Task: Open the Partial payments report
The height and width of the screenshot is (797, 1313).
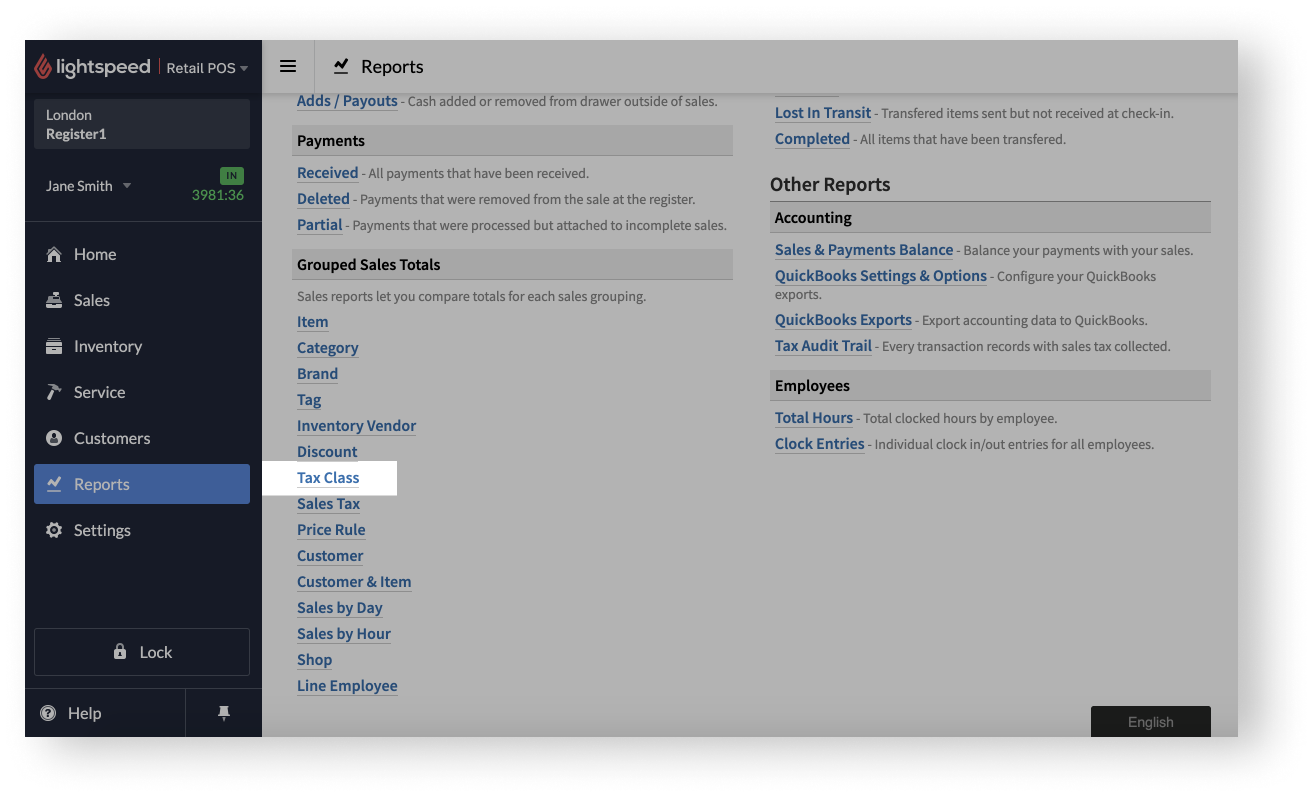Action: pos(319,225)
